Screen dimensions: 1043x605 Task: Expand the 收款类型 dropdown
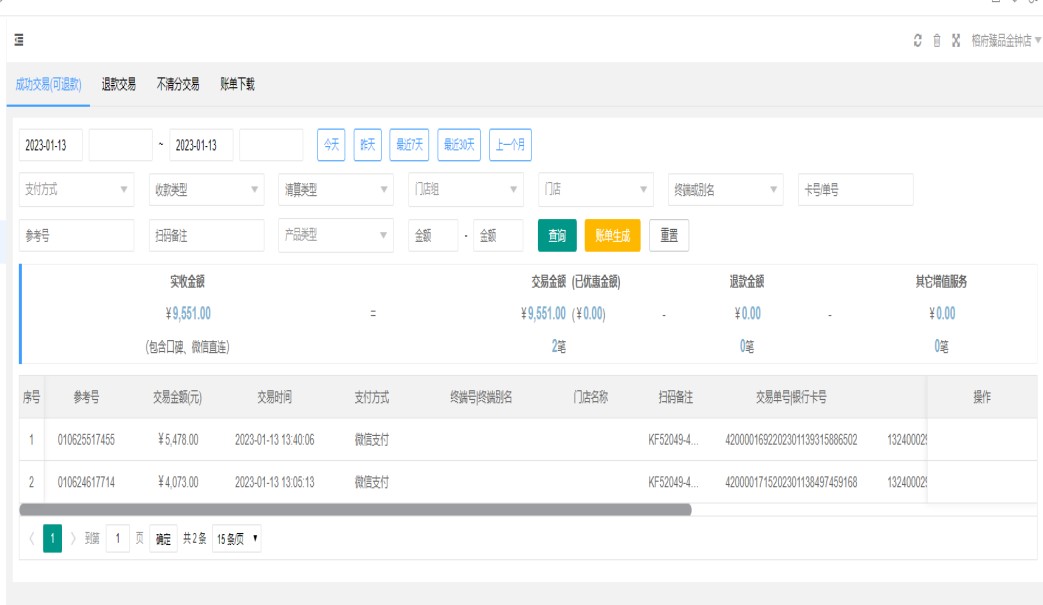pos(206,189)
